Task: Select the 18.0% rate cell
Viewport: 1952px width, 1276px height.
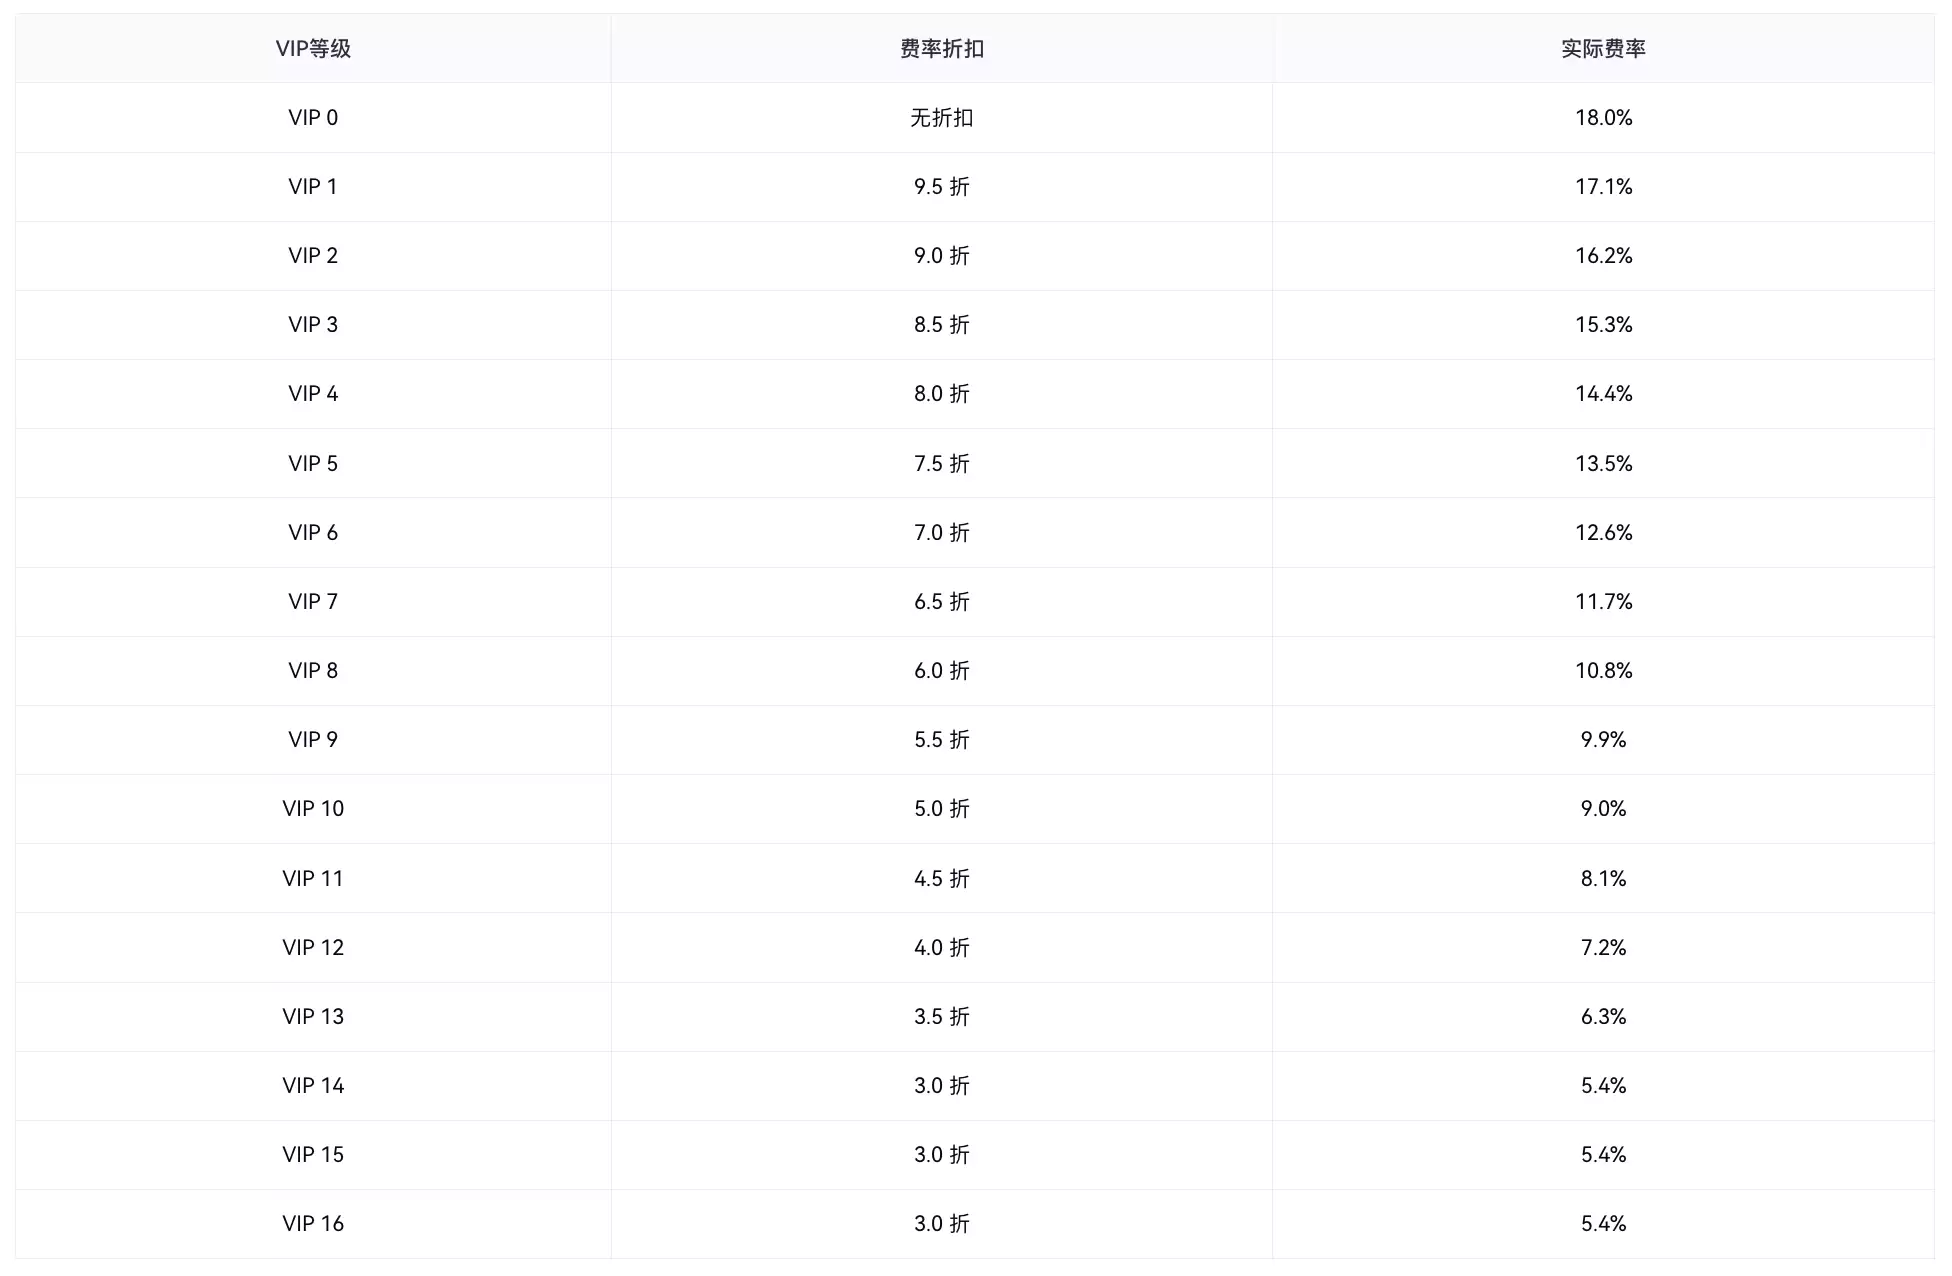Action: point(1603,118)
